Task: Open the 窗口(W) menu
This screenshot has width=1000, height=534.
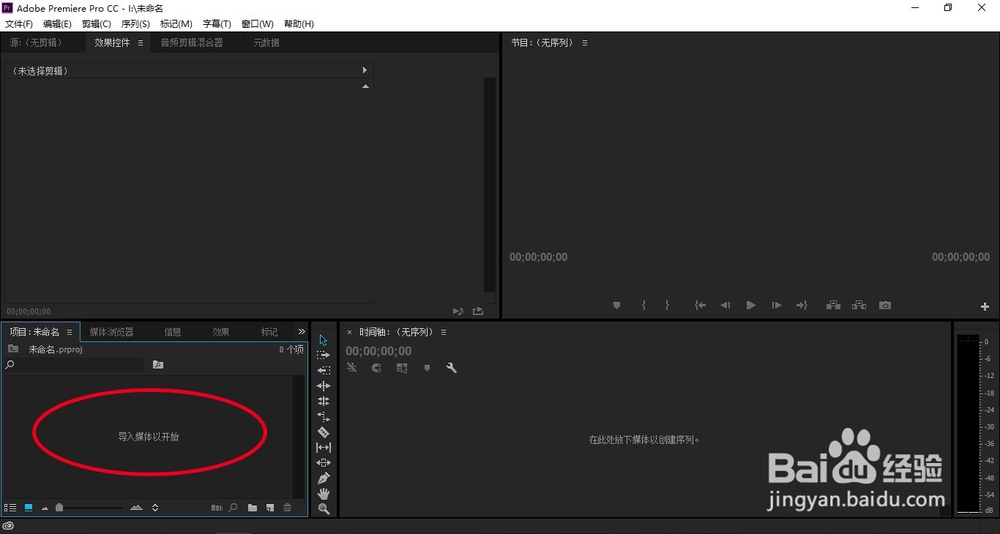Action: 257,24
